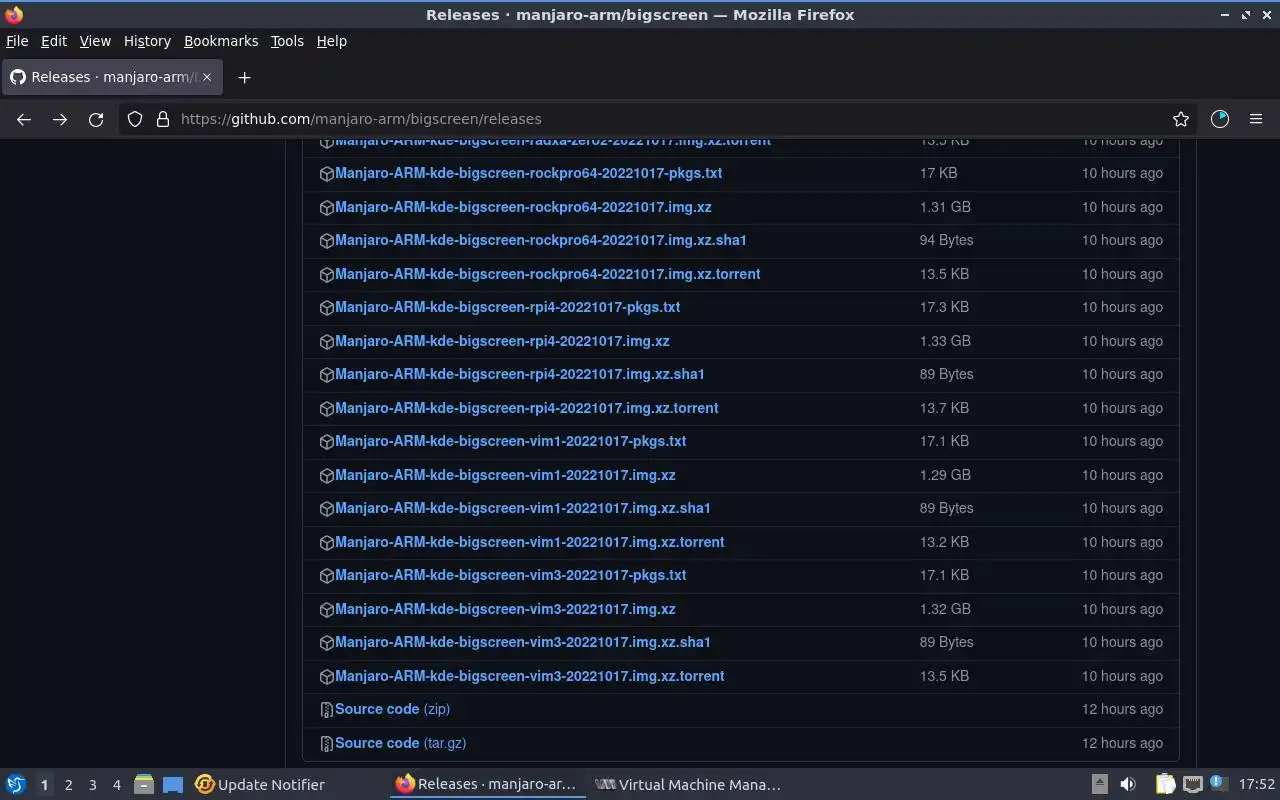This screenshot has height=800, width=1280.
Task: Download vim3-20221017.img.xz.sha1
Action: (x=523, y=642)
